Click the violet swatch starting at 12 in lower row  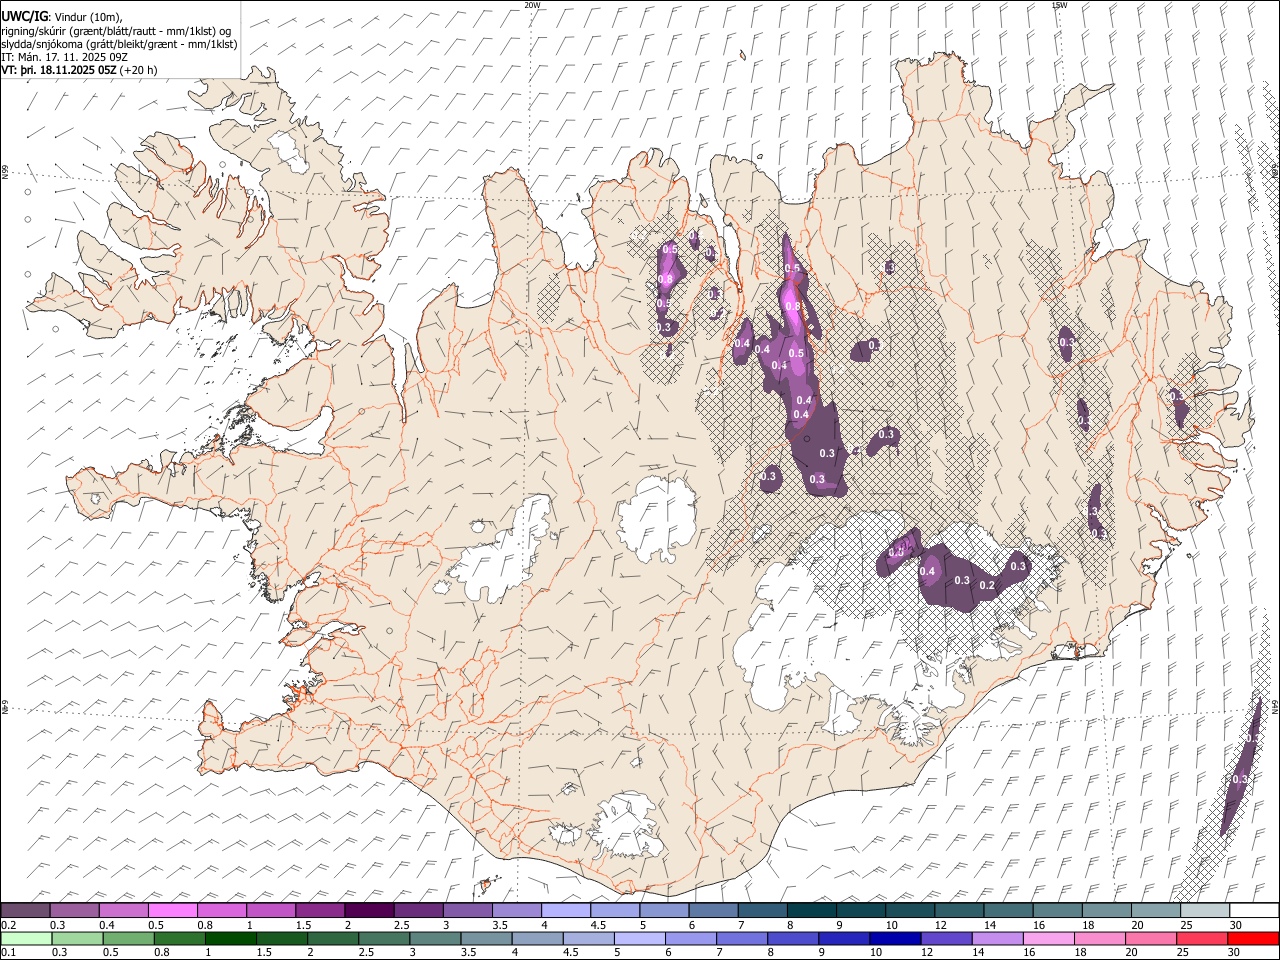click(x=946, y=938)
